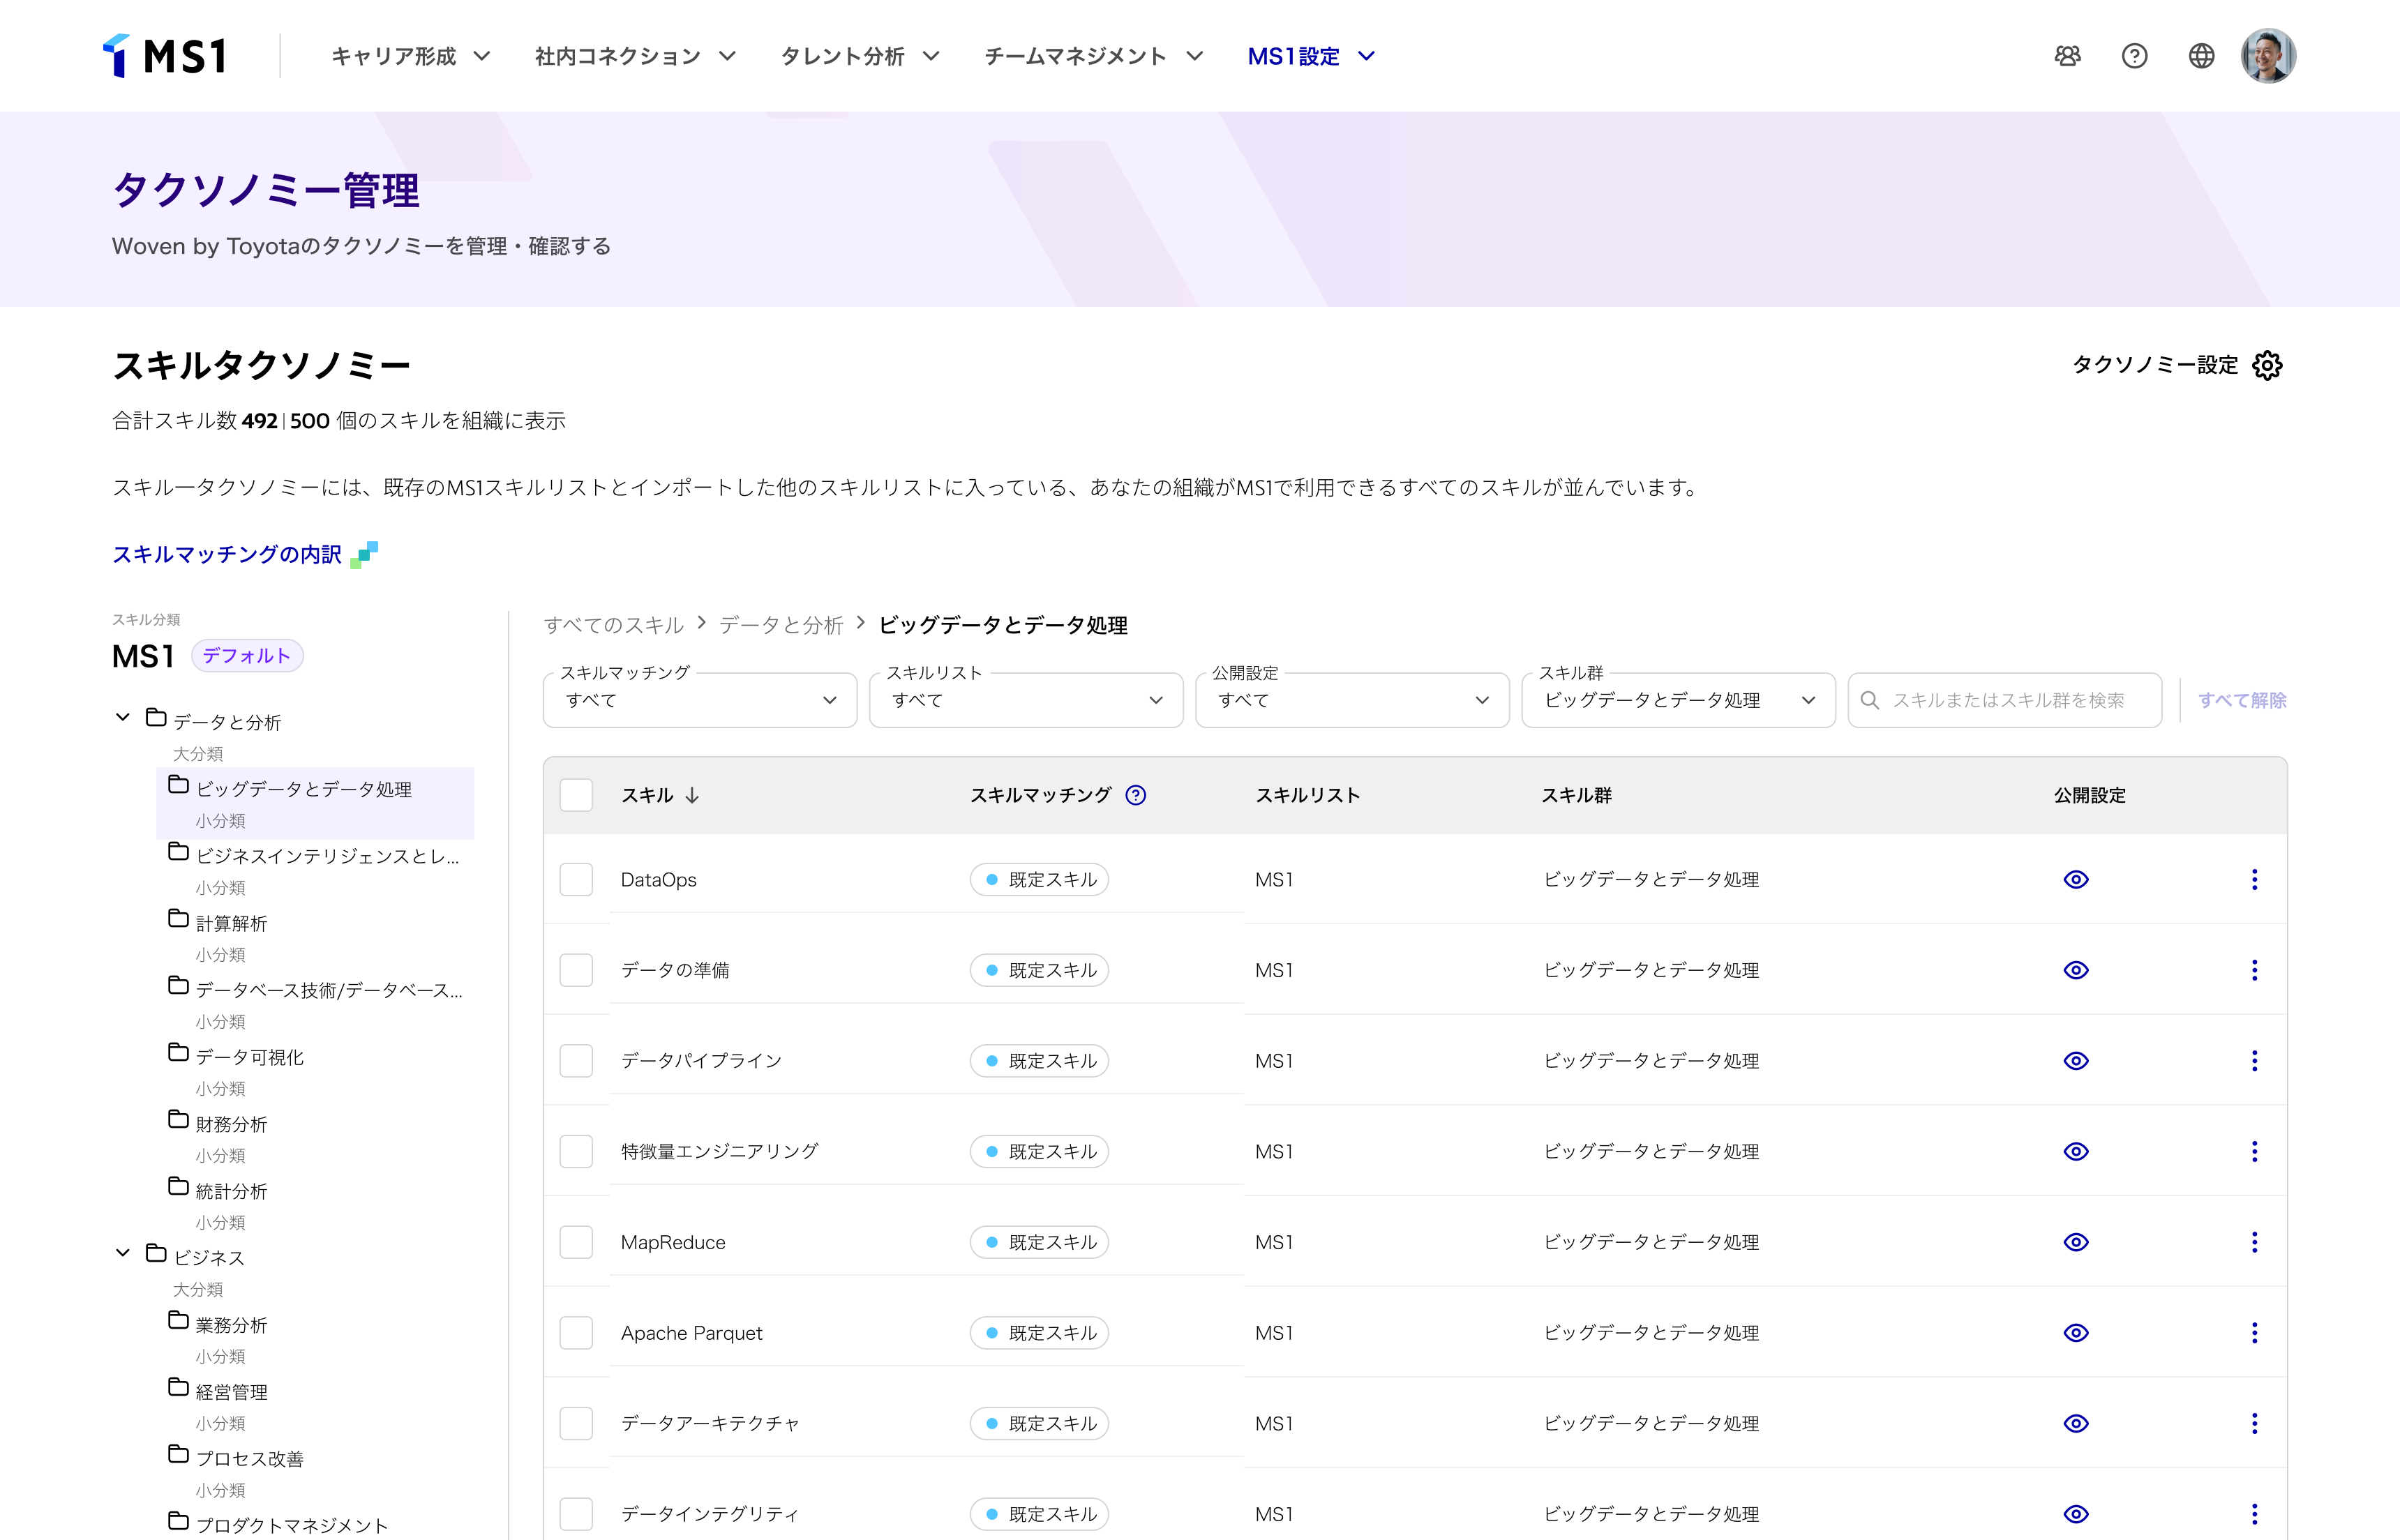2400x1540 pixels.
Task: Open more options for MapReduce row
Action: pyautogui.click(x=2254, y=1242)
